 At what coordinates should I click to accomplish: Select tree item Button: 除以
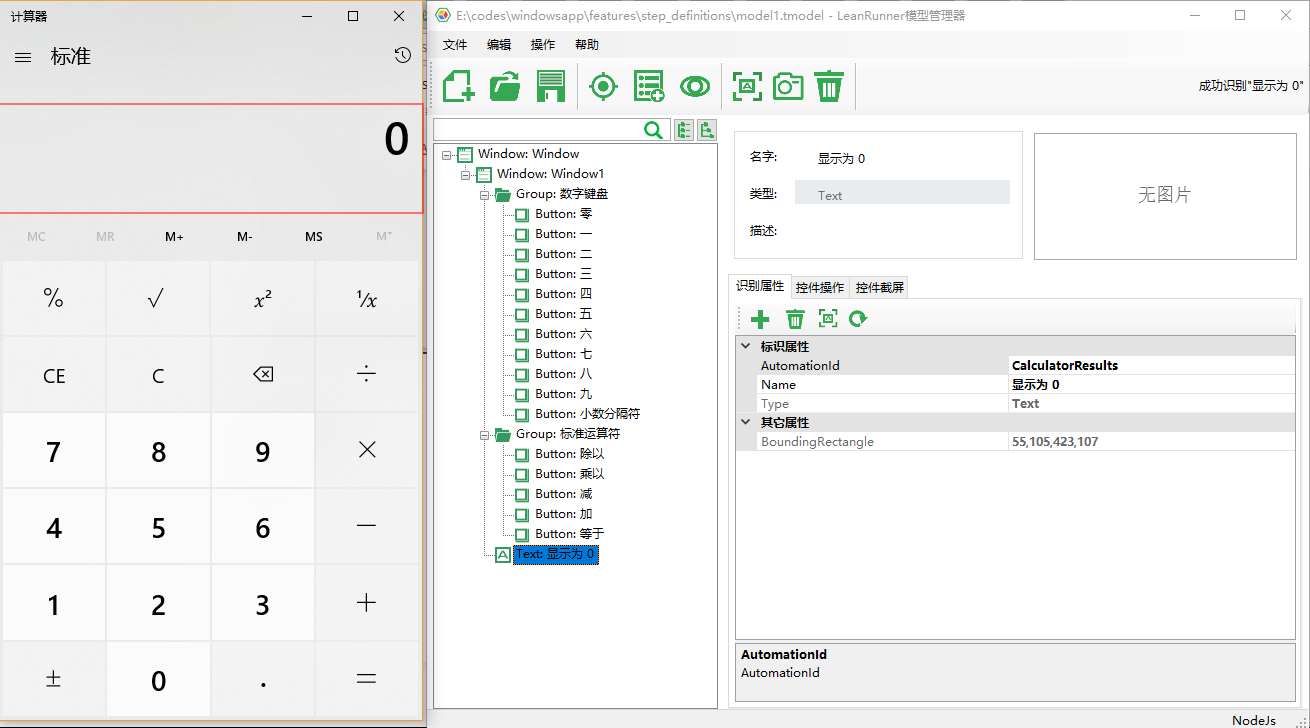pyautogui.click(x=570, y=454)
